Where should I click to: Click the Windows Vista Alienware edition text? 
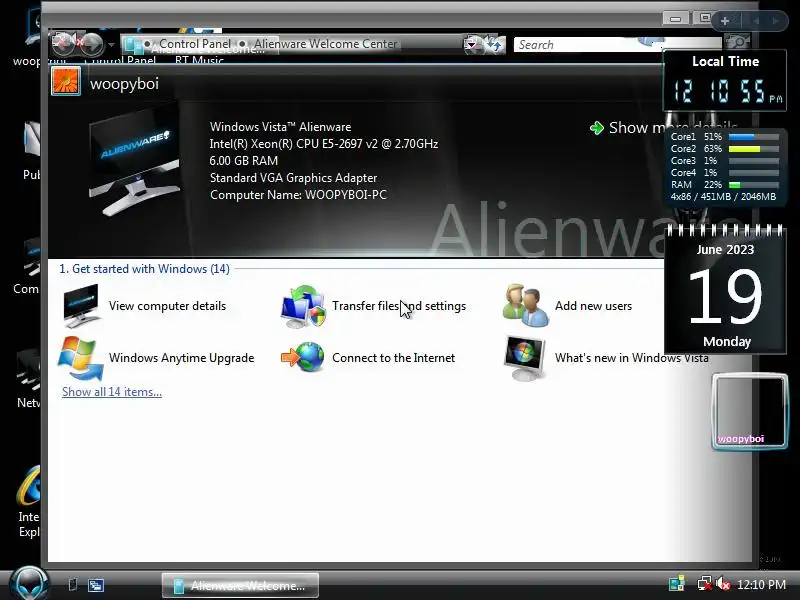(281, 127)
